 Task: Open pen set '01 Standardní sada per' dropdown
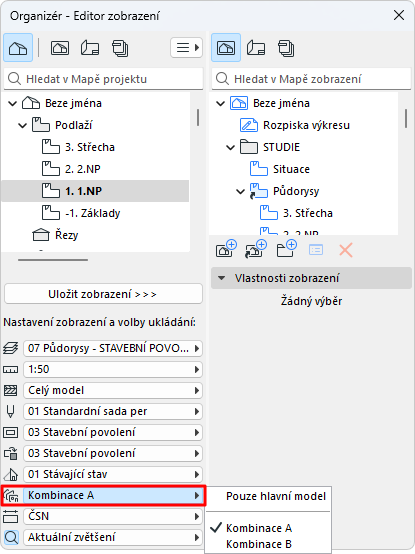pyautogui.click(x=113, y=411)
